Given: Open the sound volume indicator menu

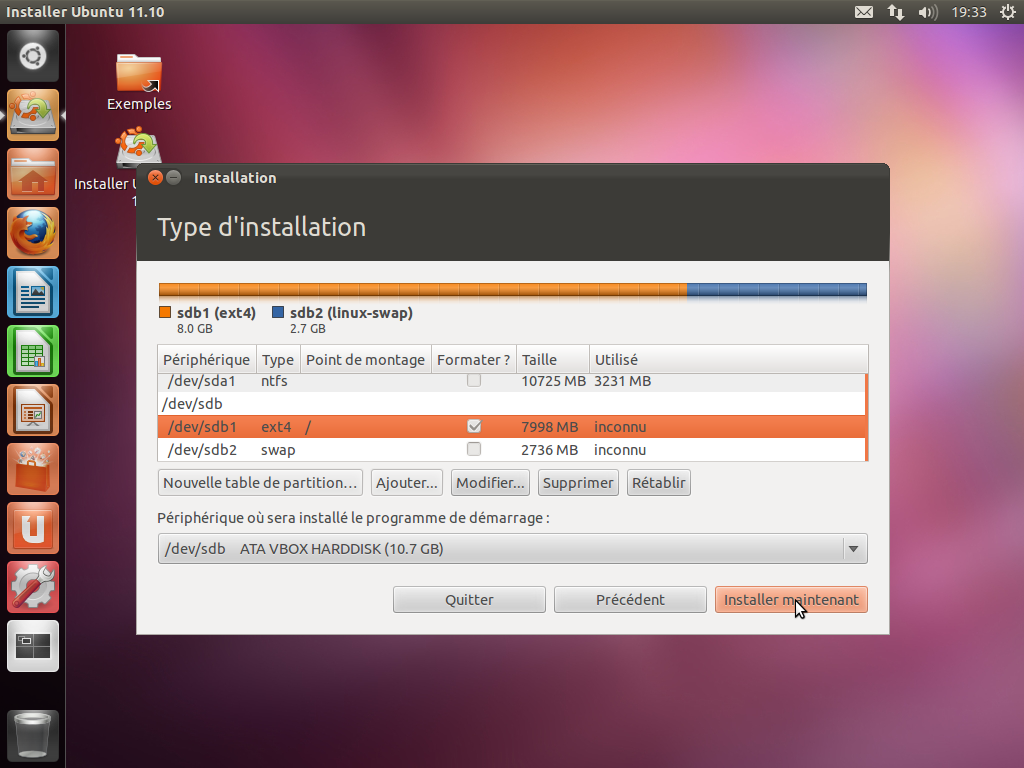Looking at the screenshot, I should [927, 12].
